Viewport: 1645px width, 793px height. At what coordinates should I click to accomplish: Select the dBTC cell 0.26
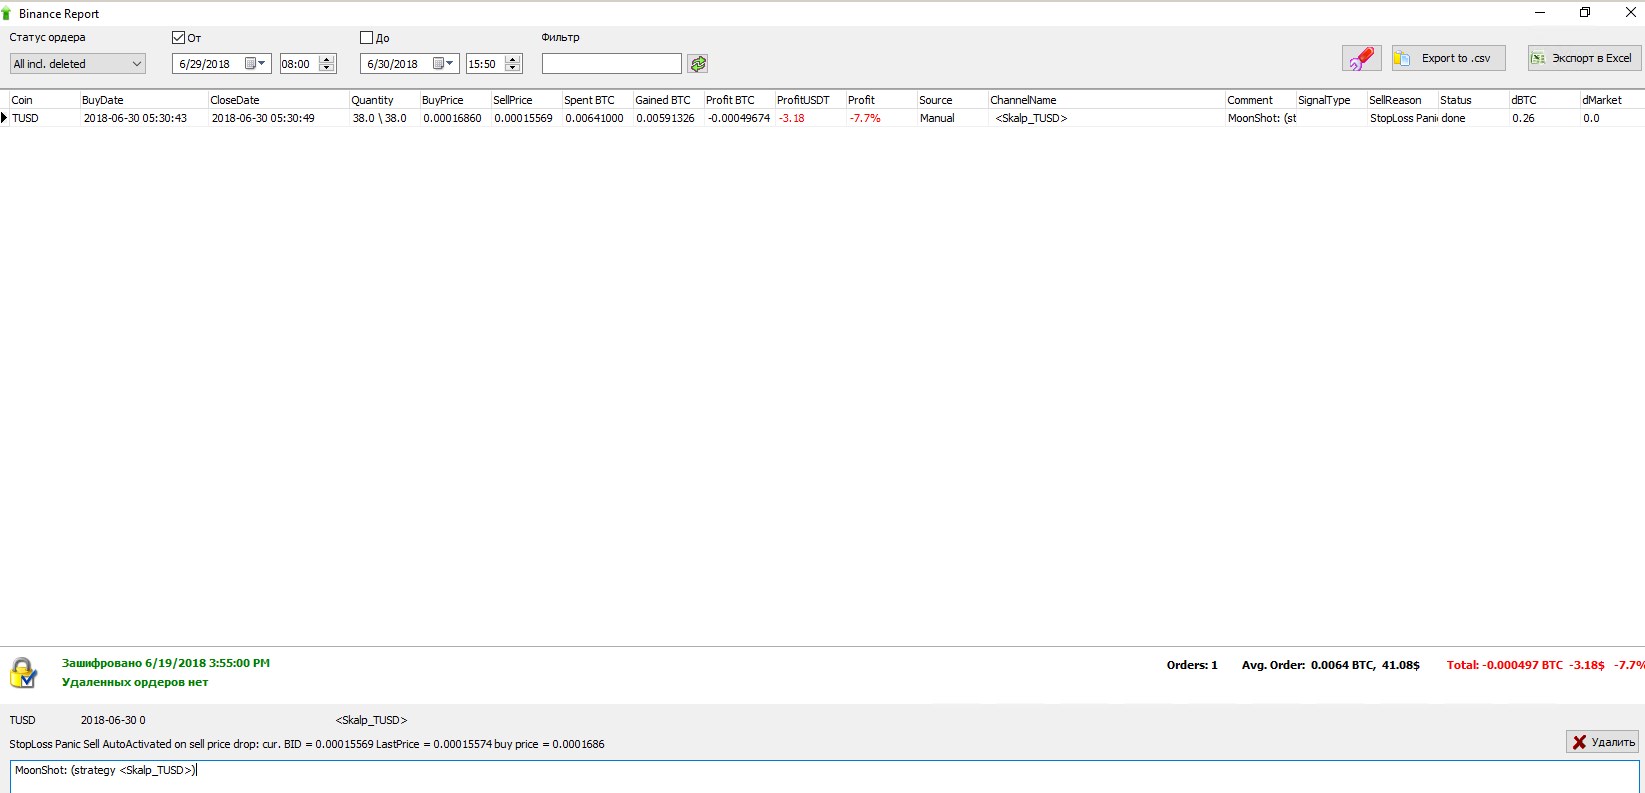point(1544,118)
